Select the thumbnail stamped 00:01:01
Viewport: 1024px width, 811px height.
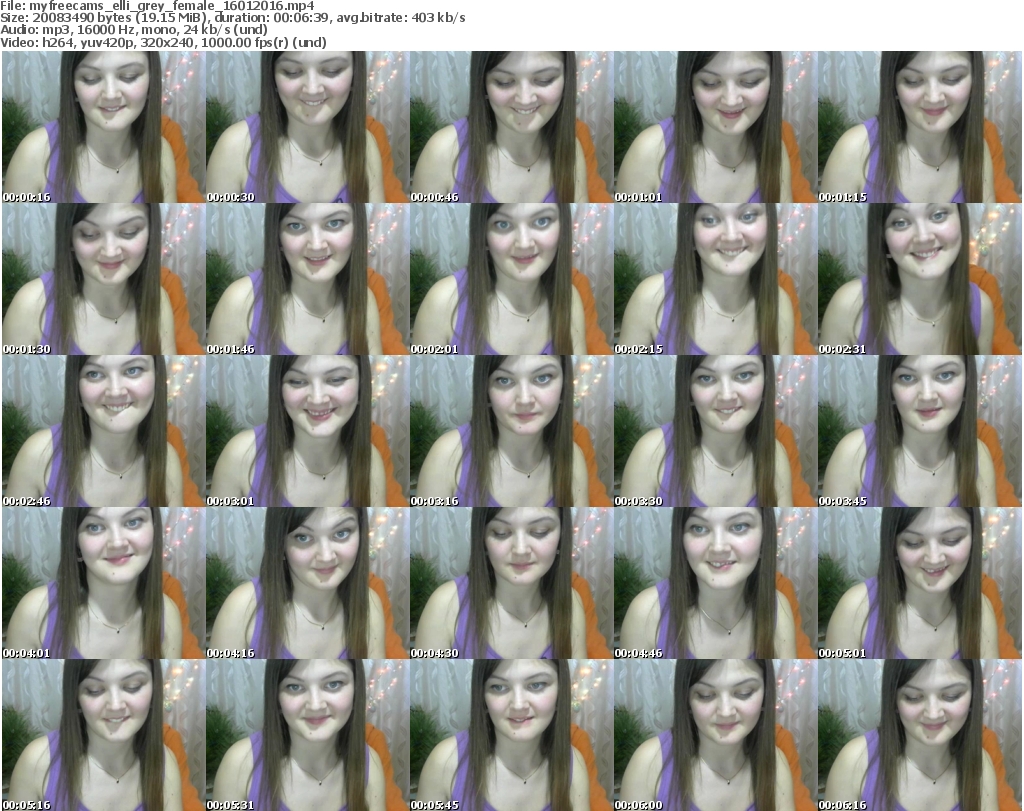pyautogui.click(x=715, y=127)
